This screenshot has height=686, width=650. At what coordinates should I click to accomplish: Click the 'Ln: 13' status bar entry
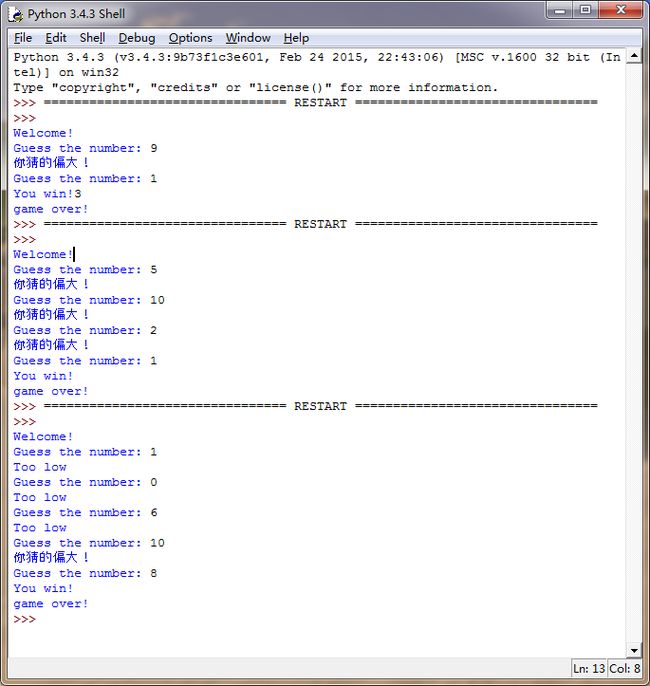coord(589,668)
